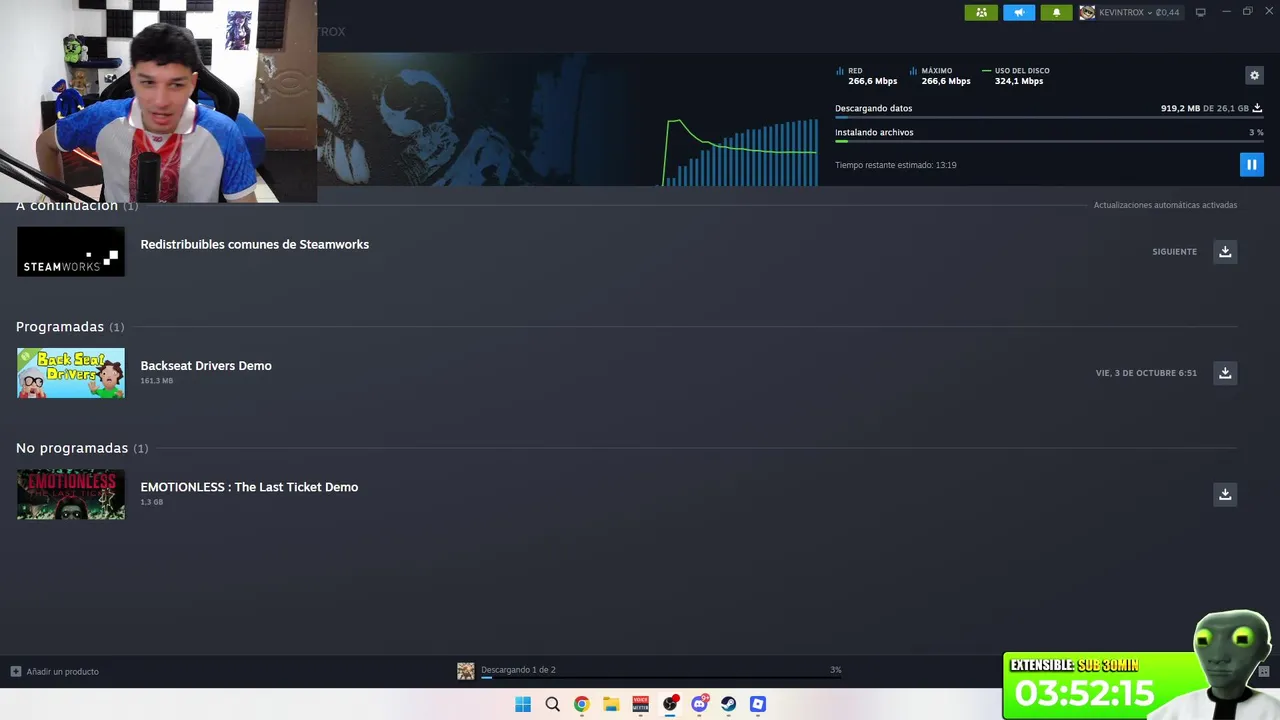
Task: Click the RED 266,6 Mbps legend
Action: (x=867, y=76)
